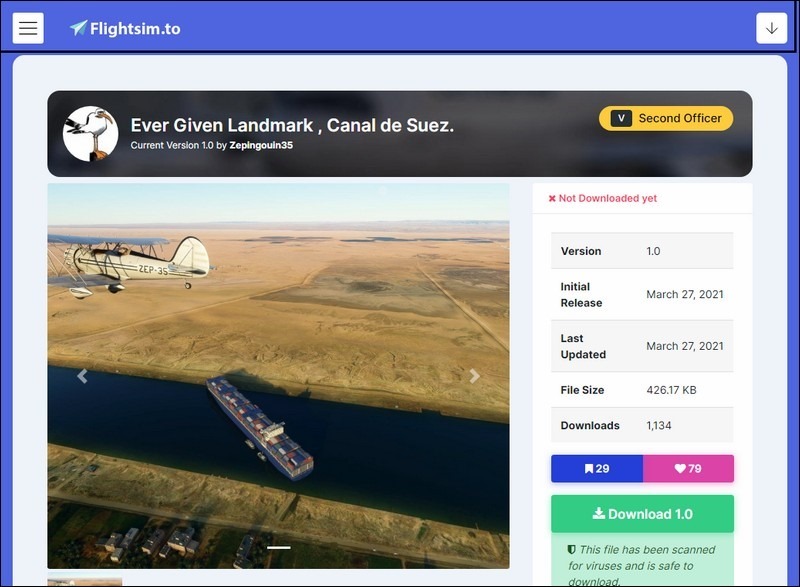Open Zepingouin35 author profile link
This screenshot has width=800, height=587.
tap(261, 145)
